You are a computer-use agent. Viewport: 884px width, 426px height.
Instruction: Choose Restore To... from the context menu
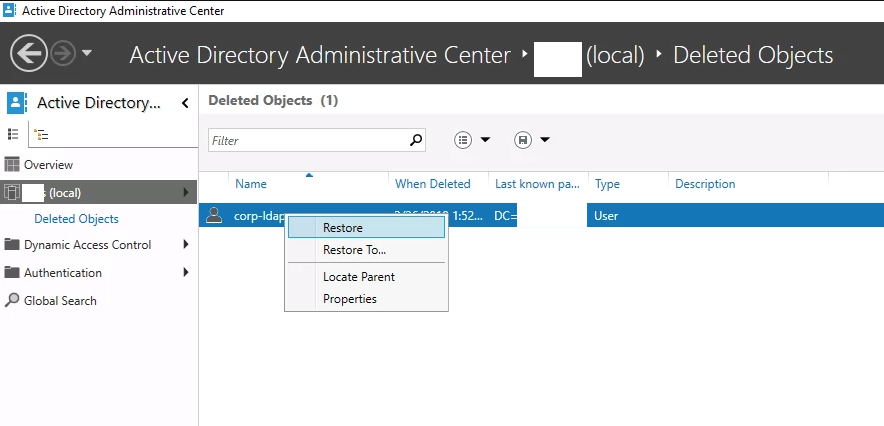366,250
